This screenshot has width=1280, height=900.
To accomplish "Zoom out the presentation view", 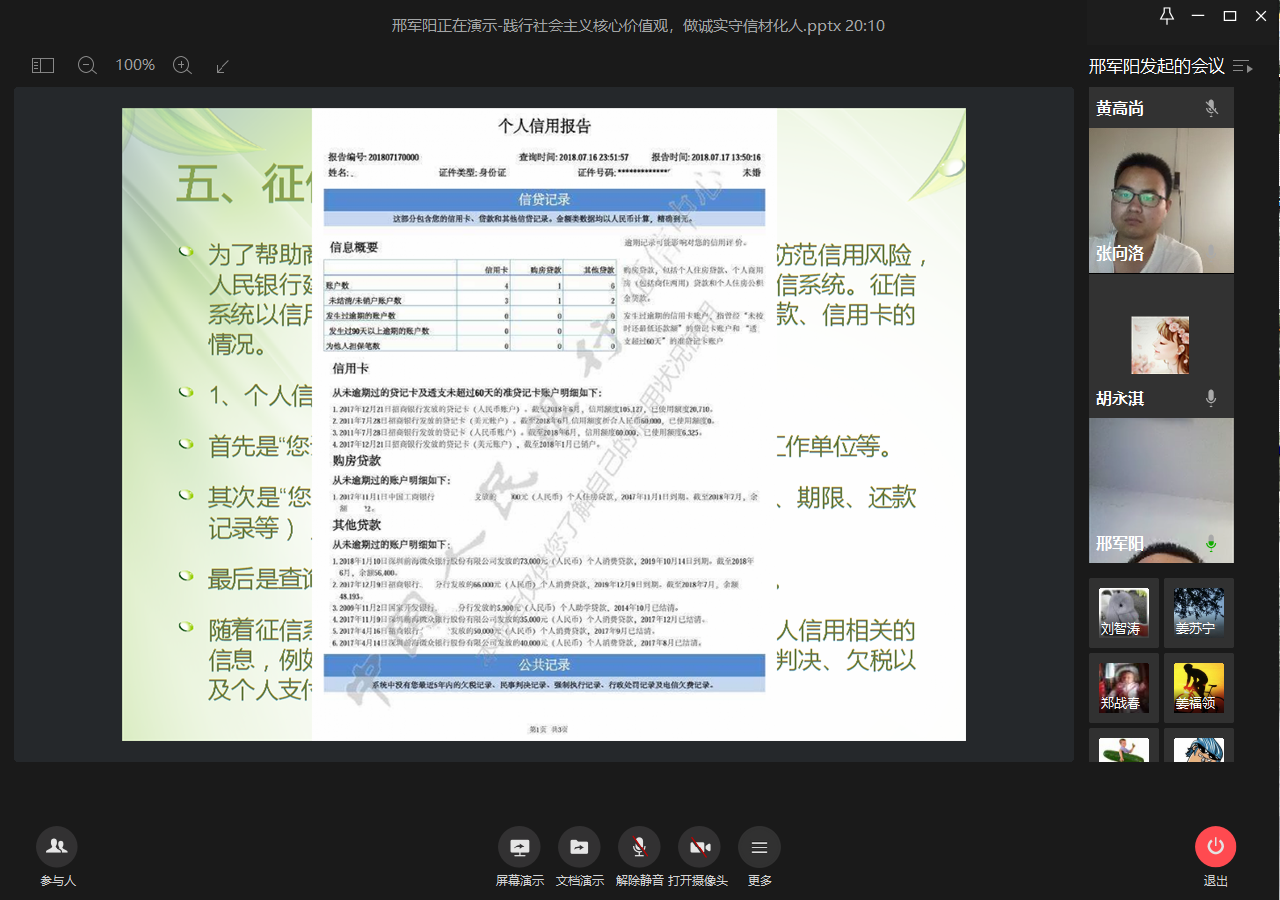I will [x=87, y=65].
